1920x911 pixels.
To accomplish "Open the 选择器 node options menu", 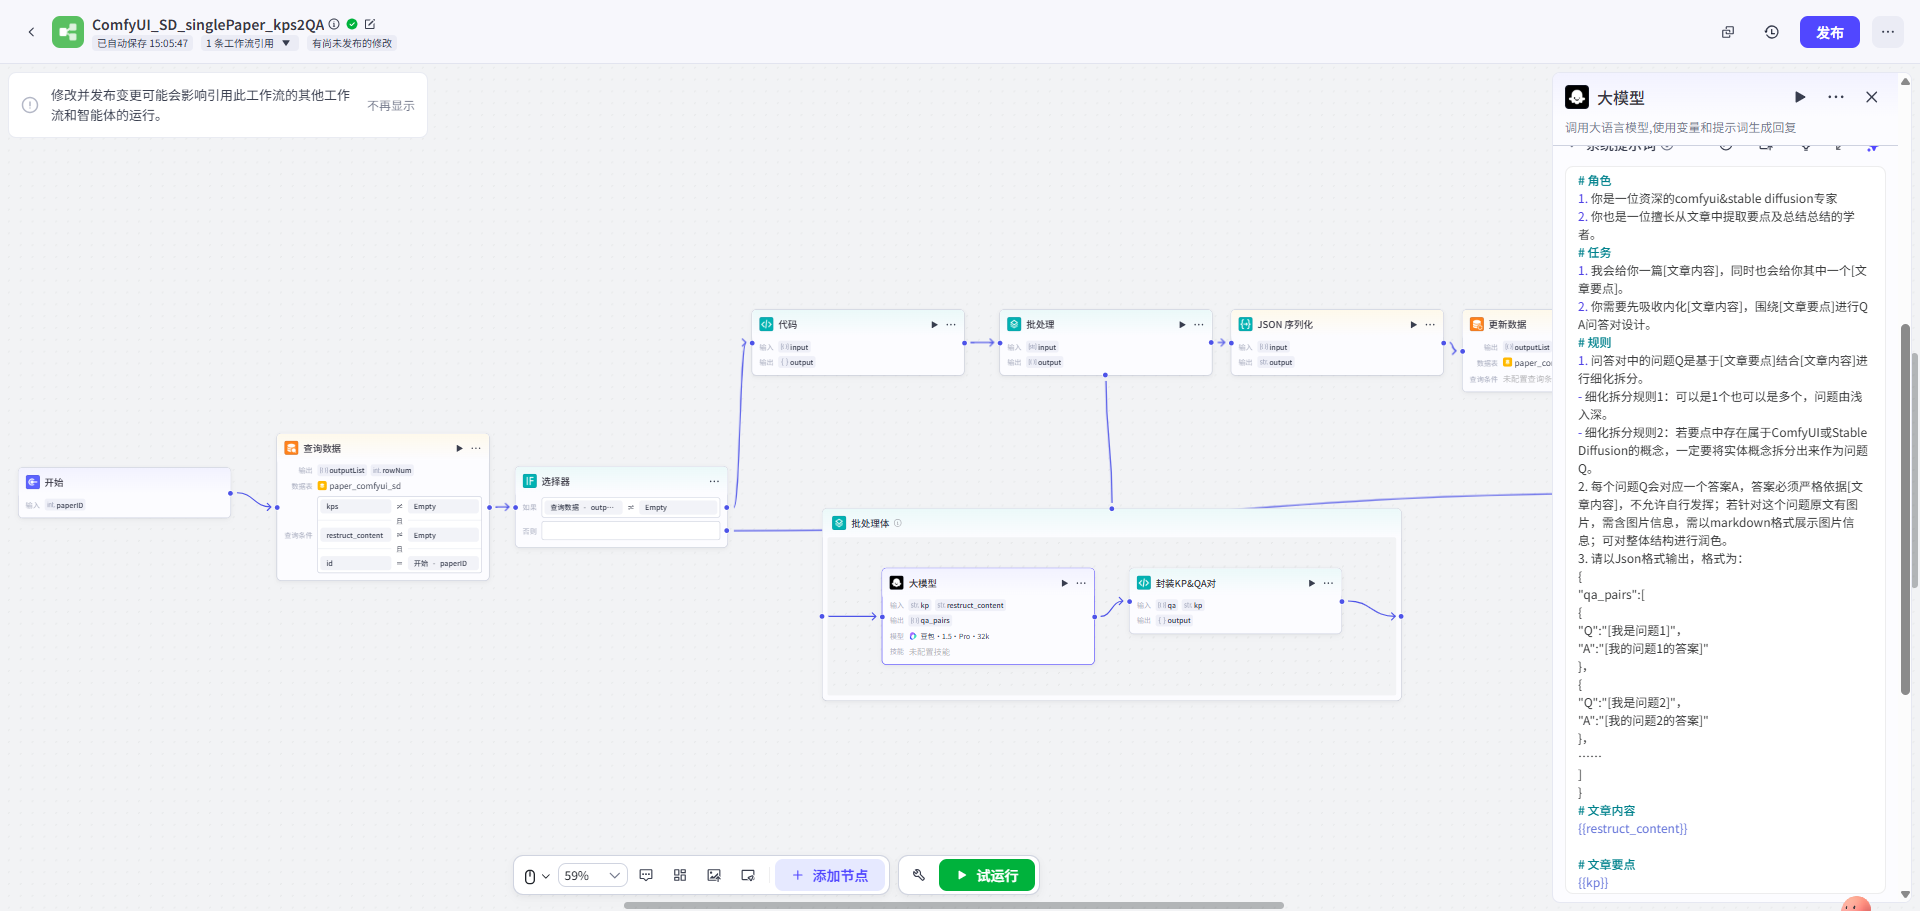I will 714,481.
